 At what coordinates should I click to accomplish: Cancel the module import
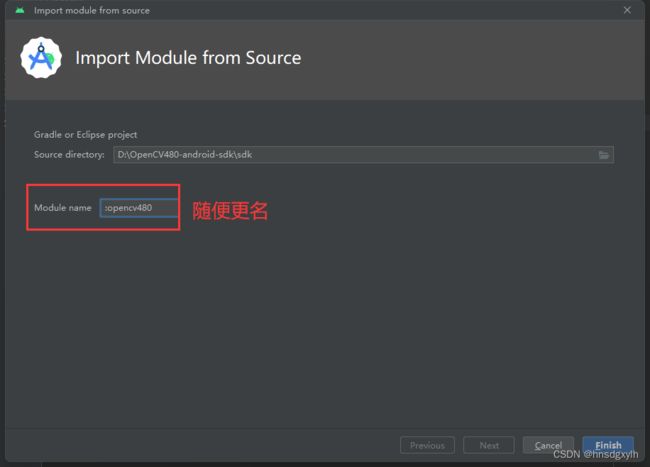(x=548, y=445)
